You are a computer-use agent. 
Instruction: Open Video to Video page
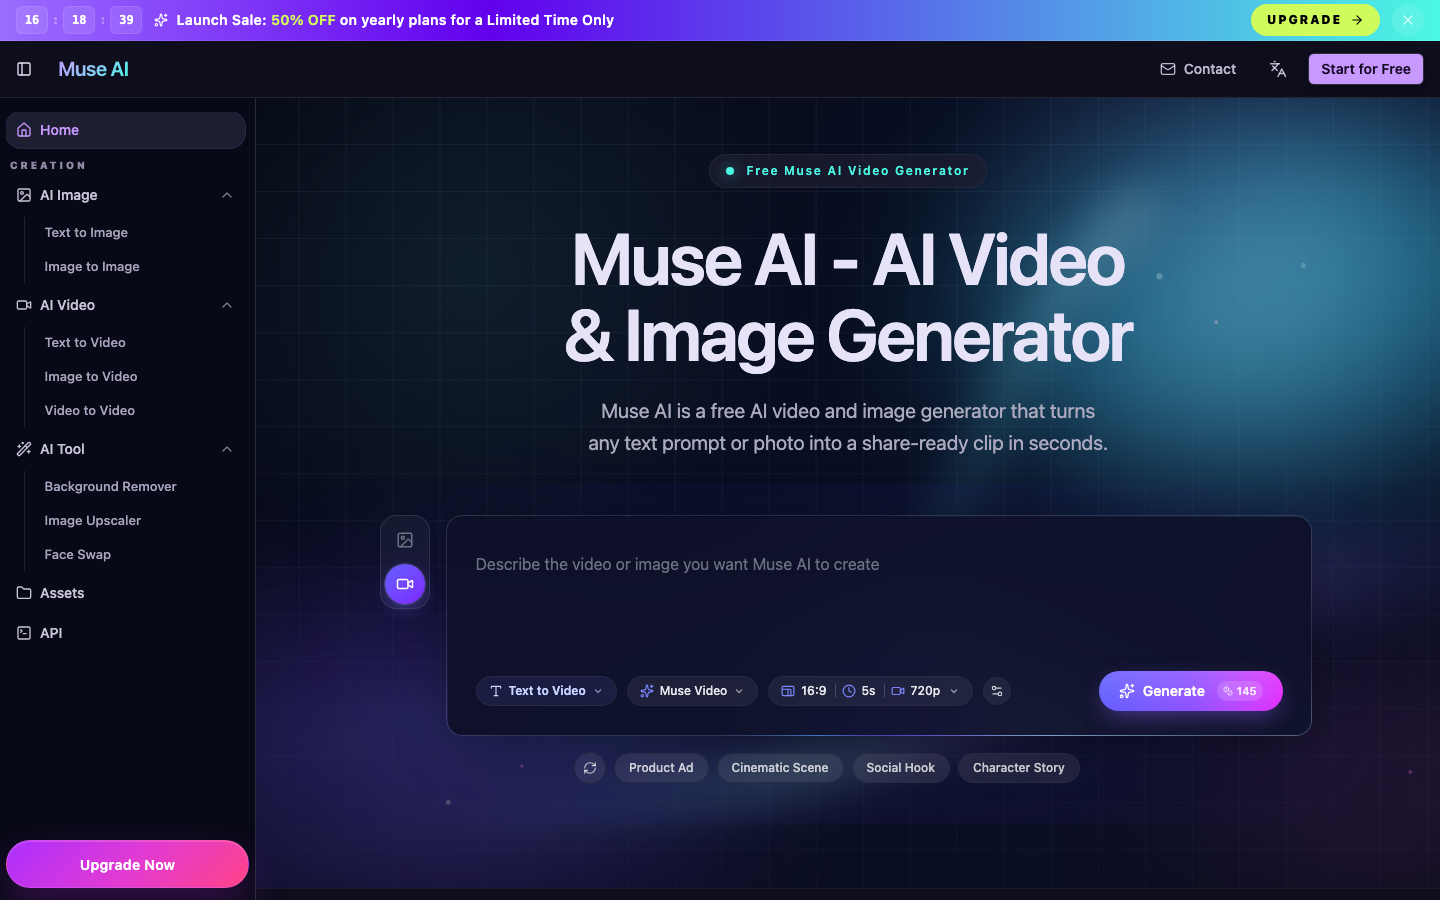click(90, 410)
